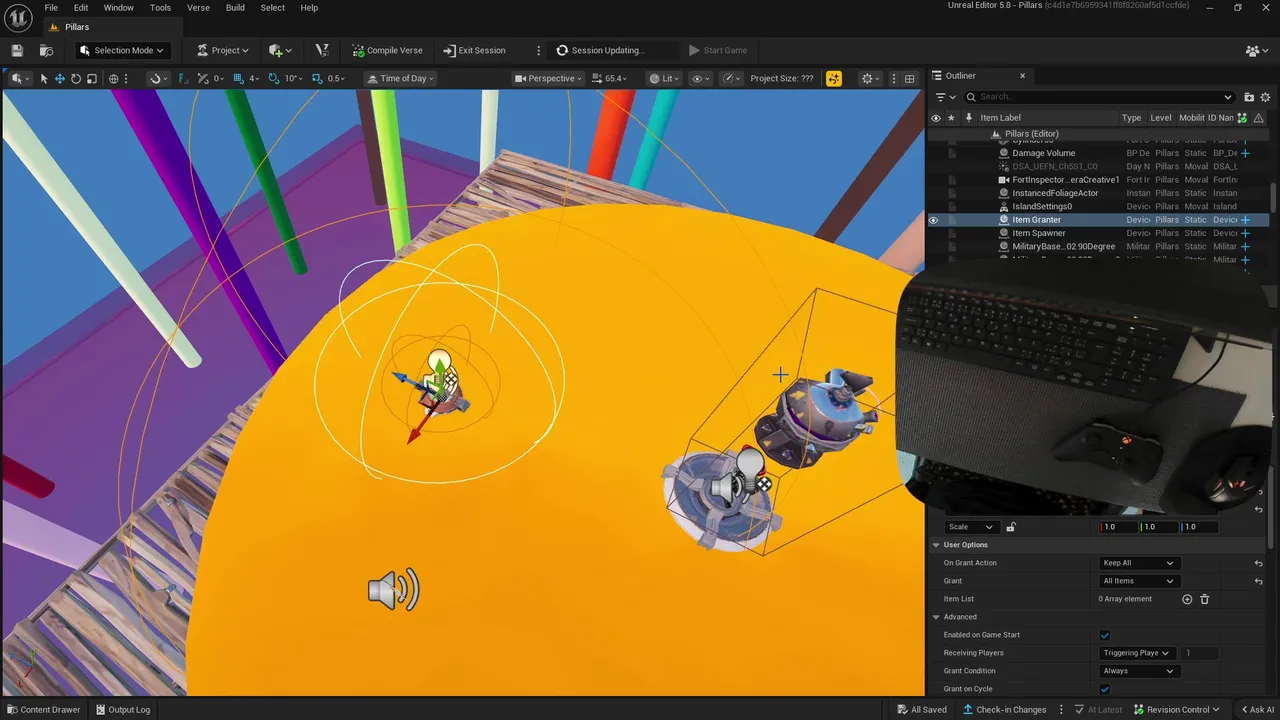Open the Selection Mode dropdown
The image size is (1280, 720).
121,50
